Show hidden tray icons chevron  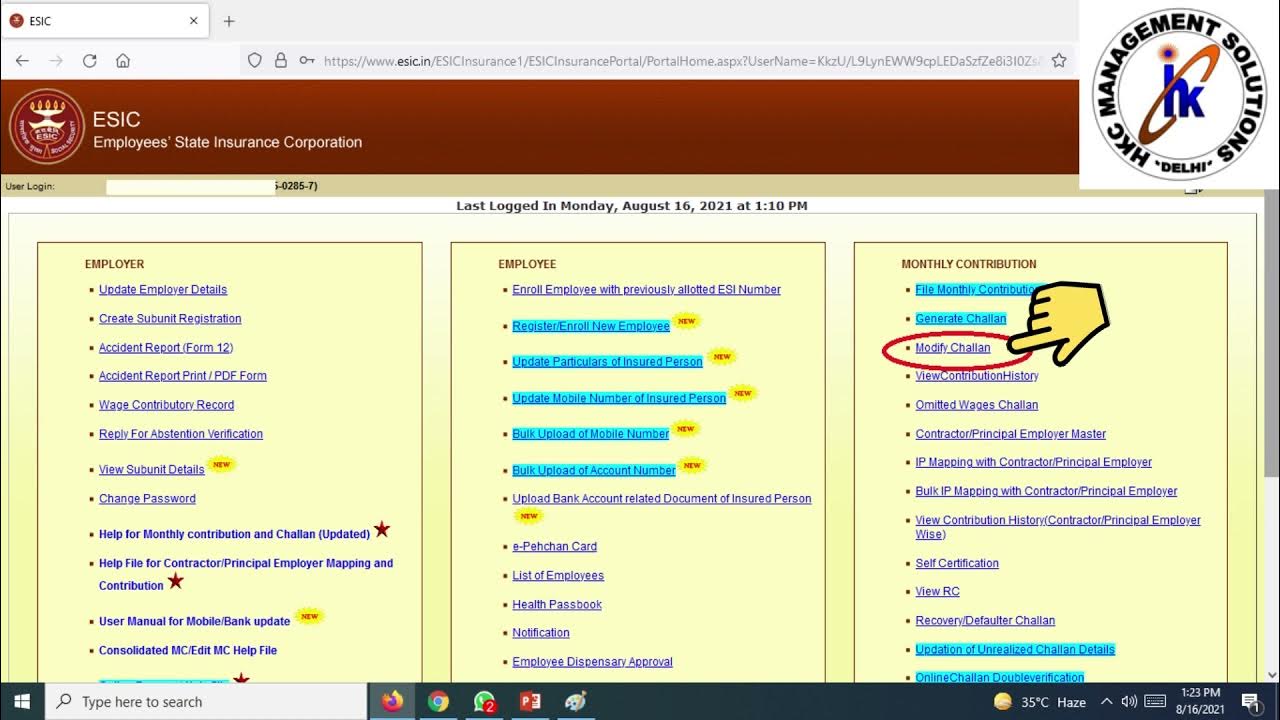click(x=1107, y=702)
